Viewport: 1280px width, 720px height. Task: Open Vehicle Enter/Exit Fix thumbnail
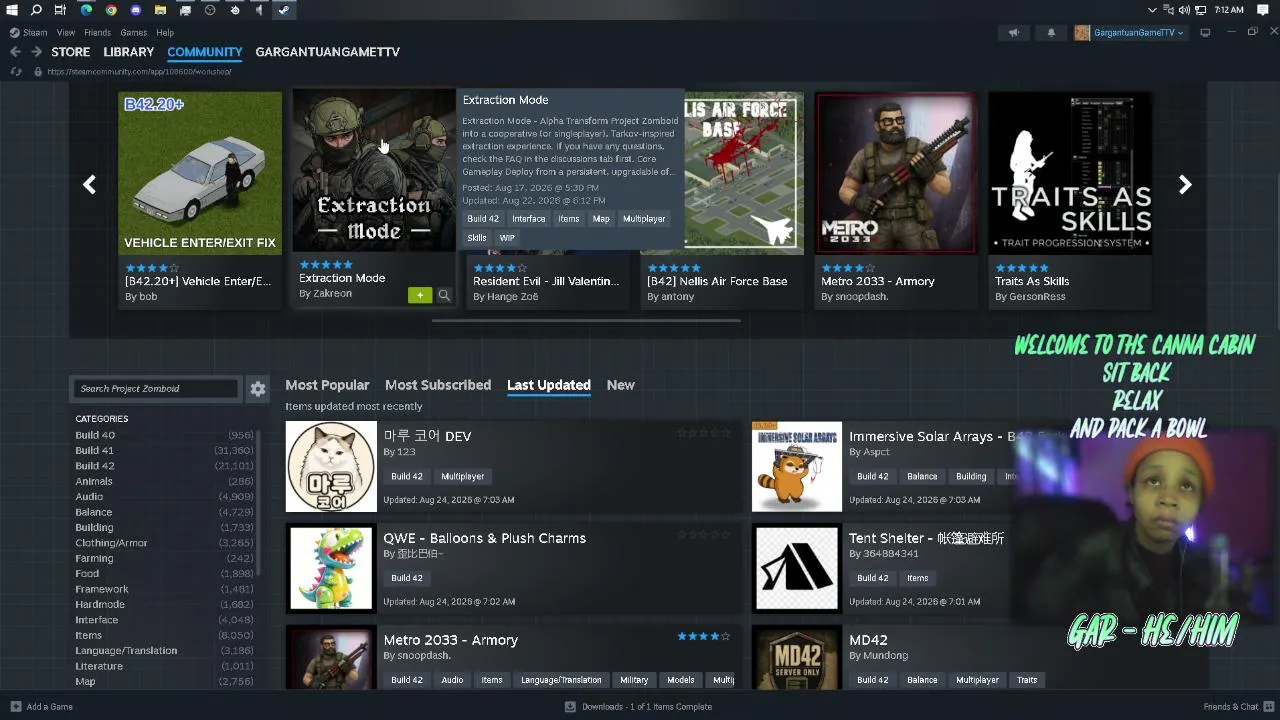tap(200, 173)
